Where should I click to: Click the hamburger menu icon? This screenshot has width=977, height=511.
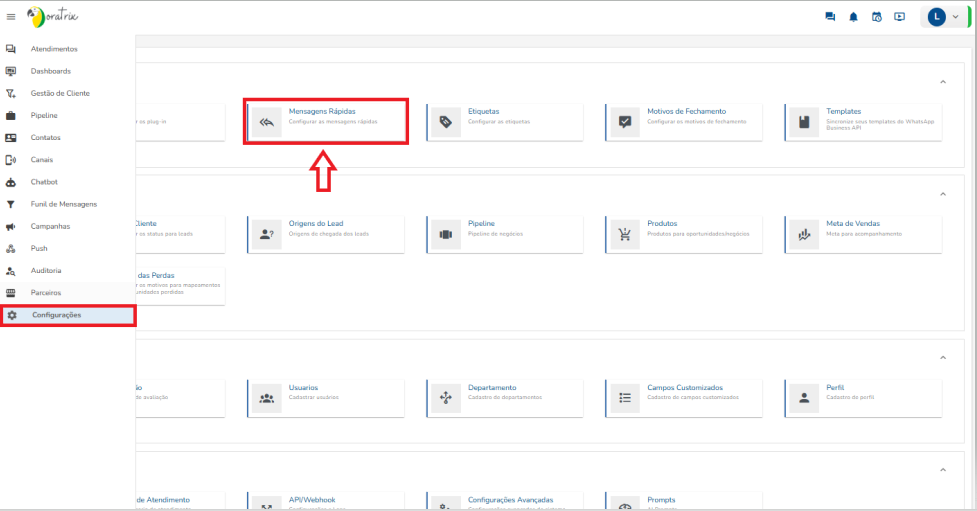pyautogui.click(x=11, y=17)
